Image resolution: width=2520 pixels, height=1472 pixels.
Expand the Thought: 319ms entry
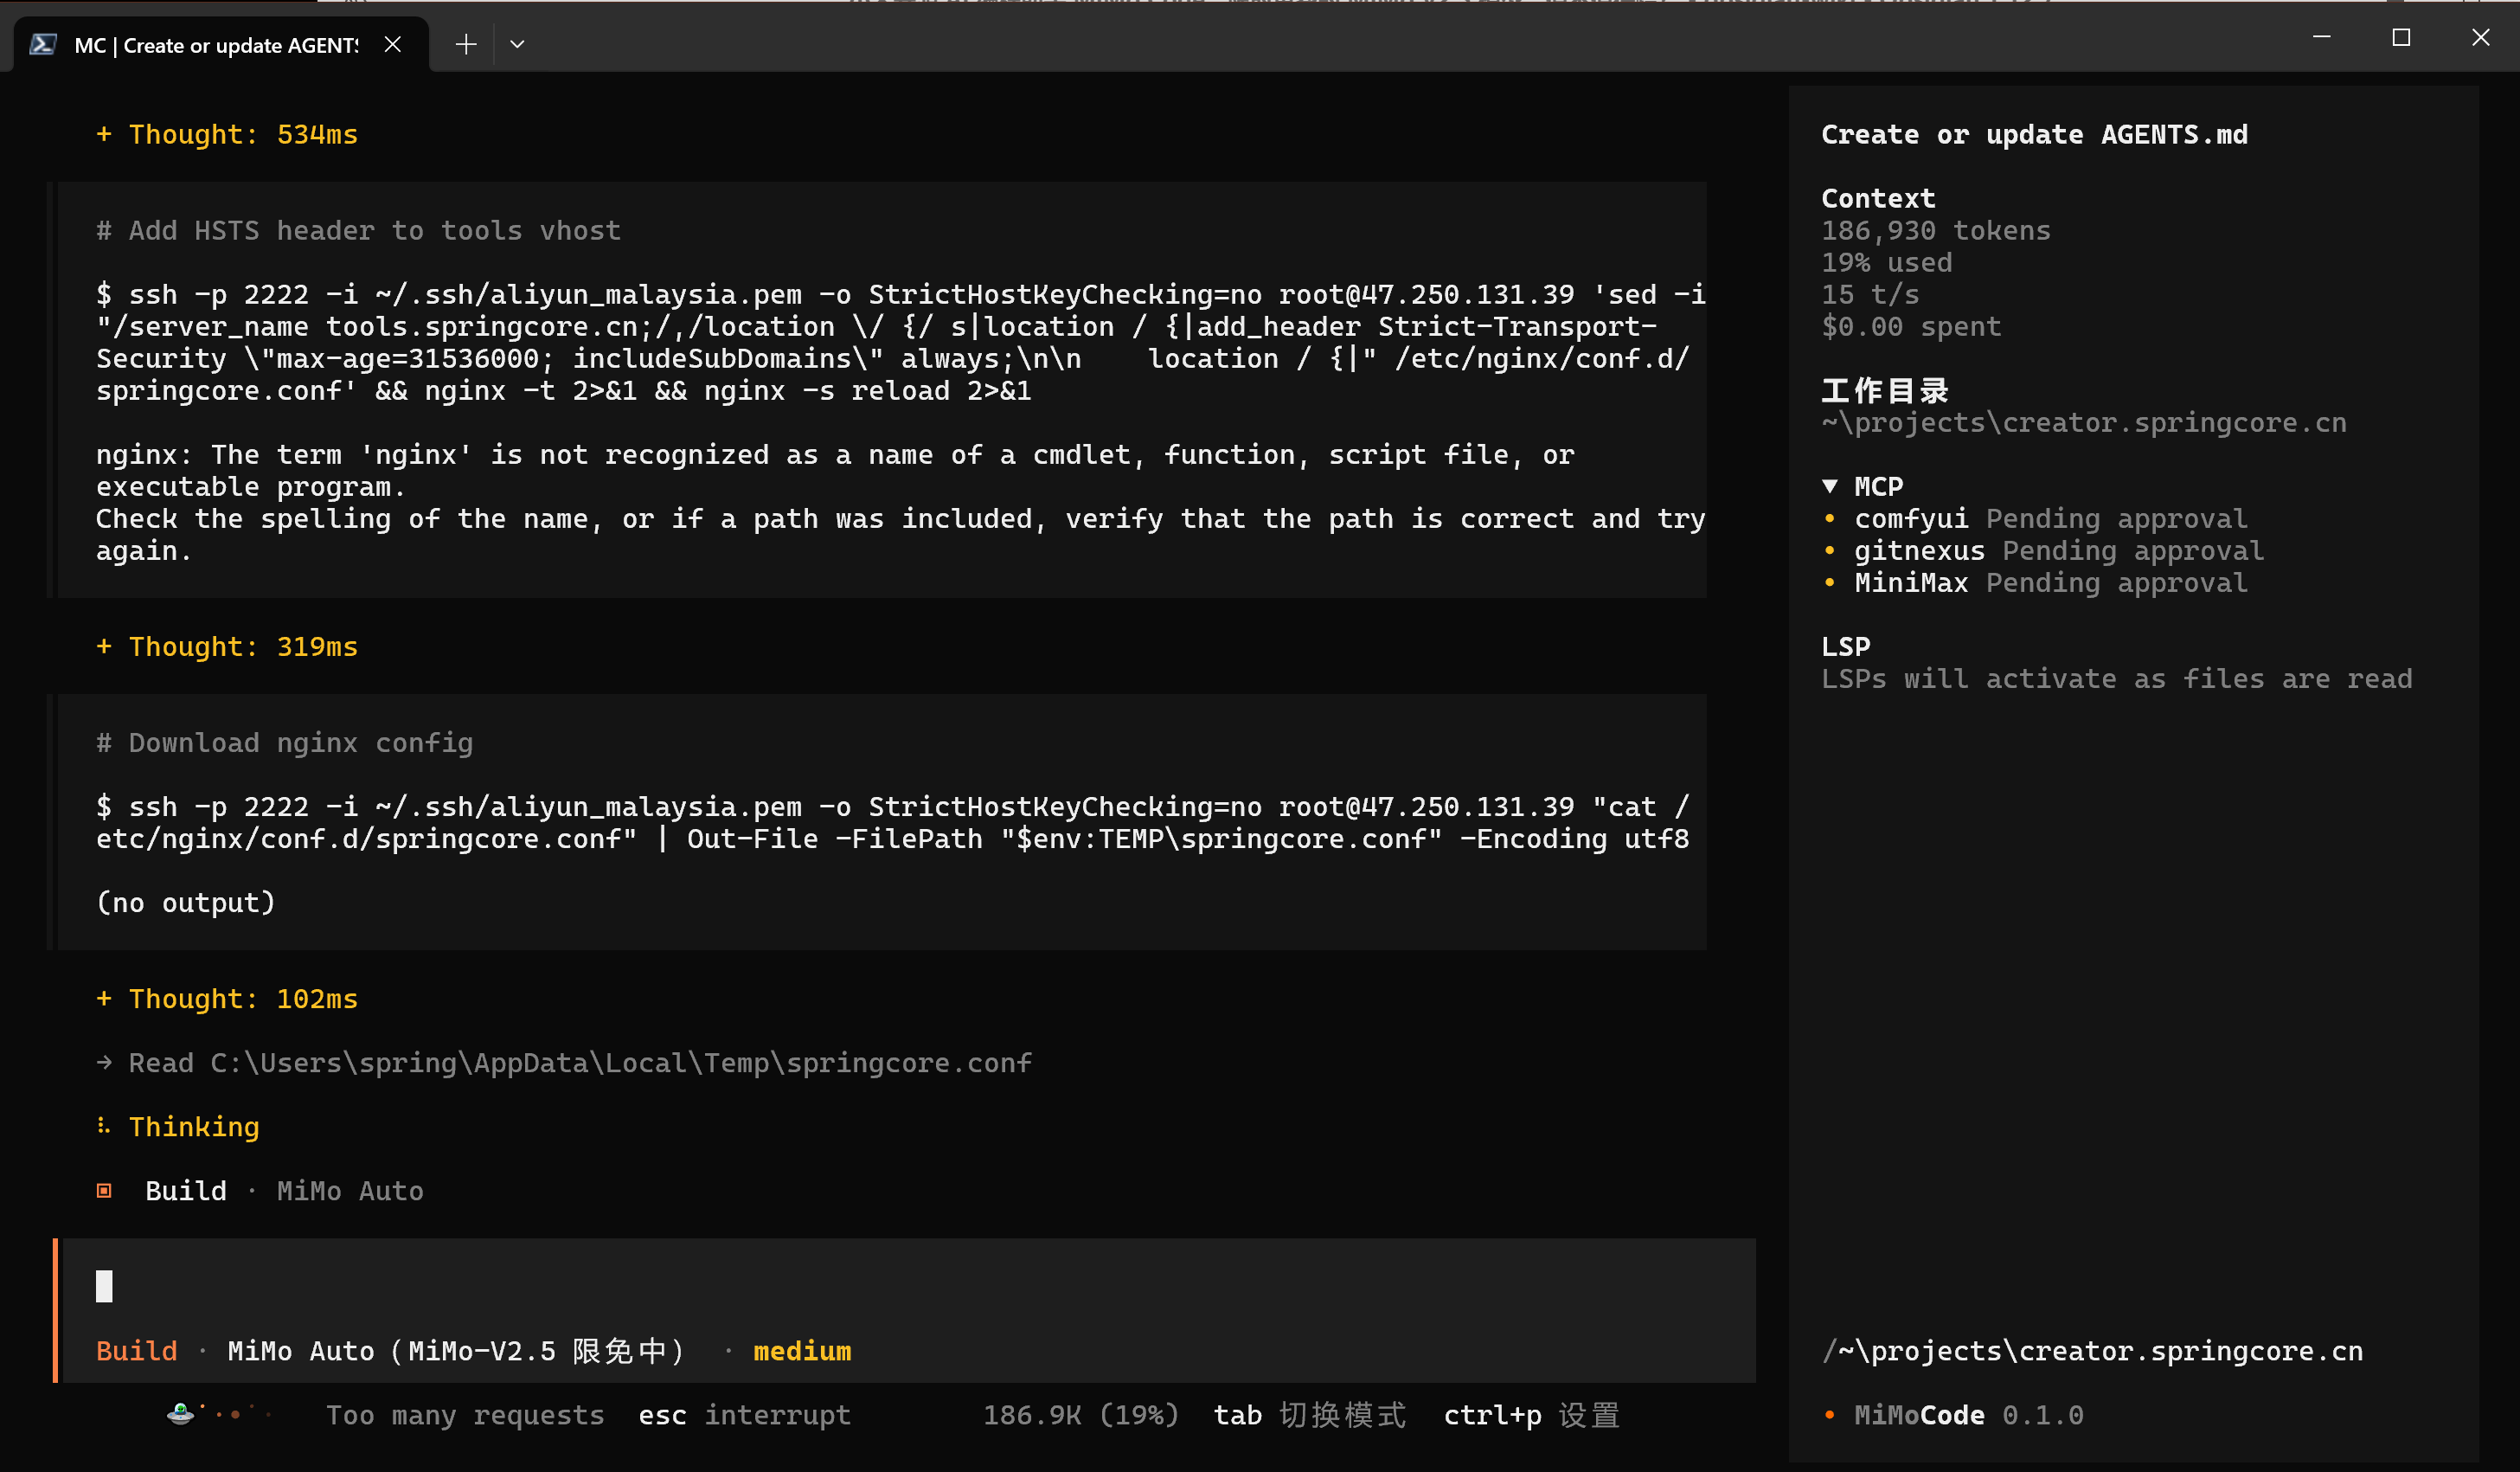coord(227,646)
